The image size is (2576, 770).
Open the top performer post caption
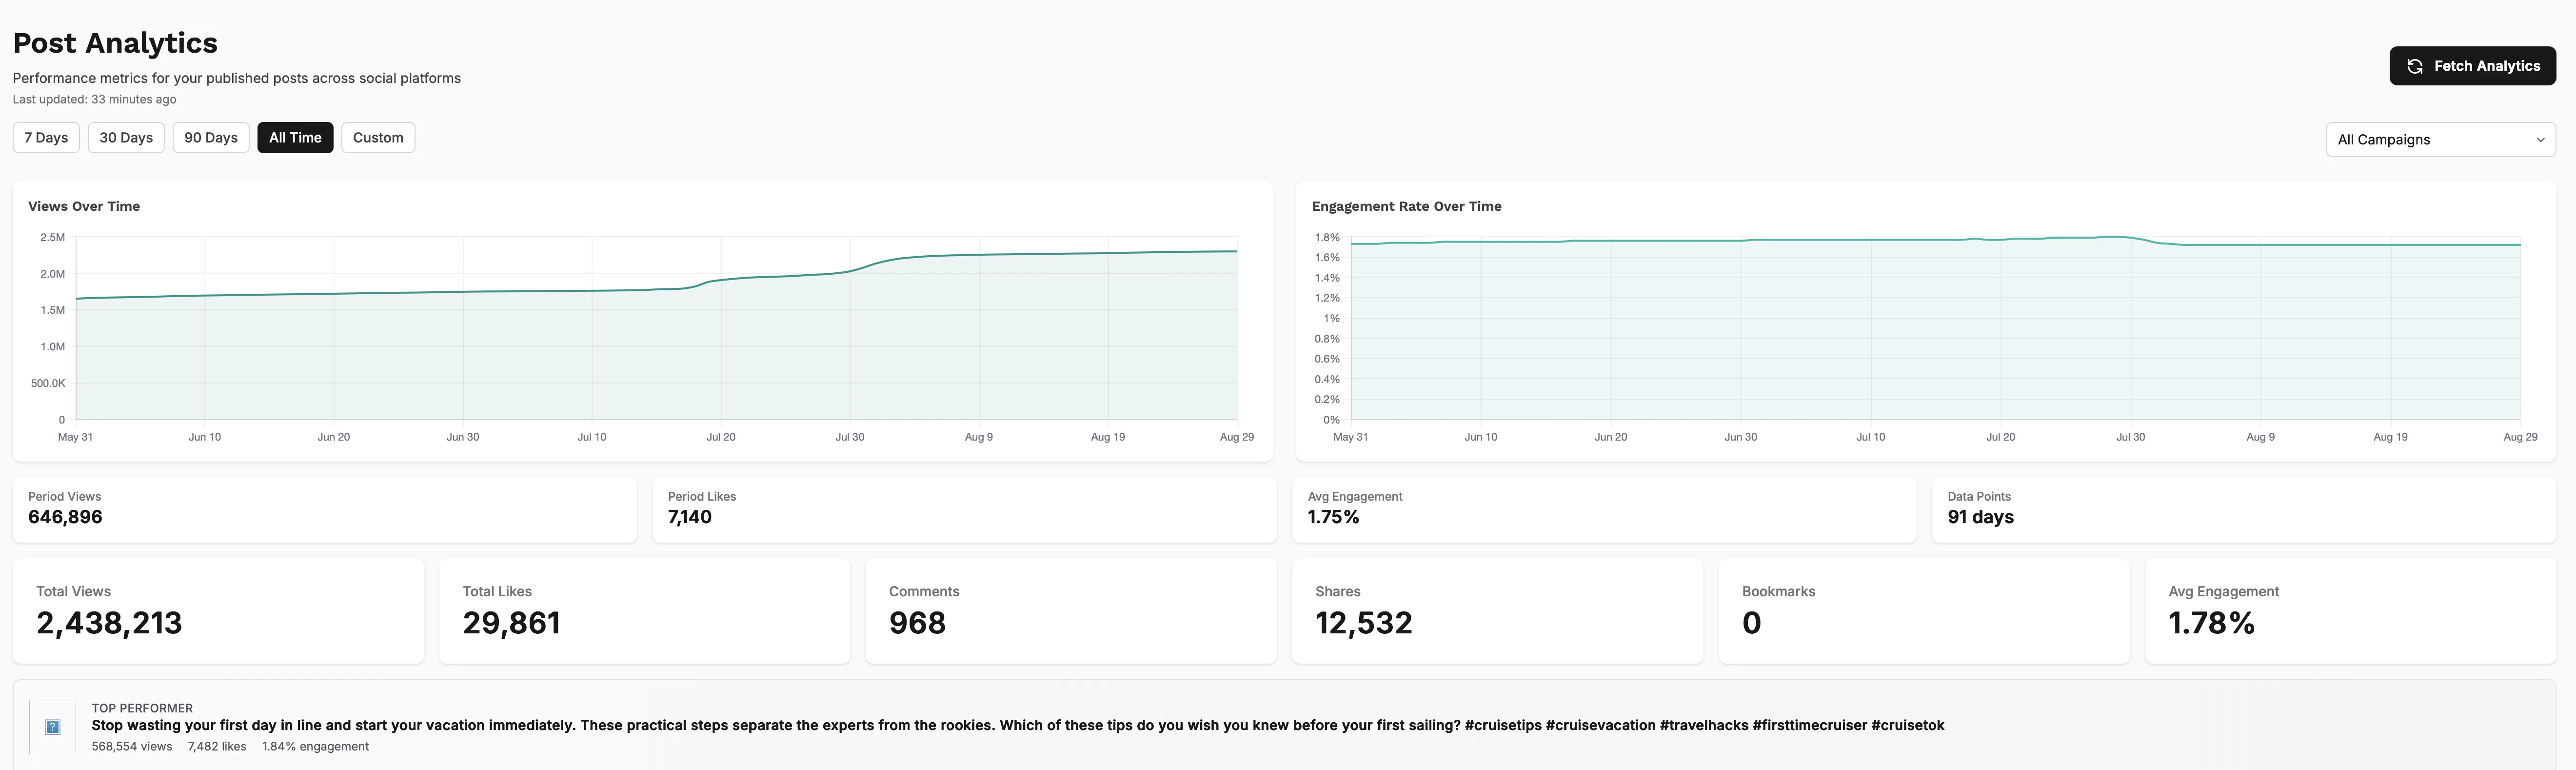(1018, 726)
